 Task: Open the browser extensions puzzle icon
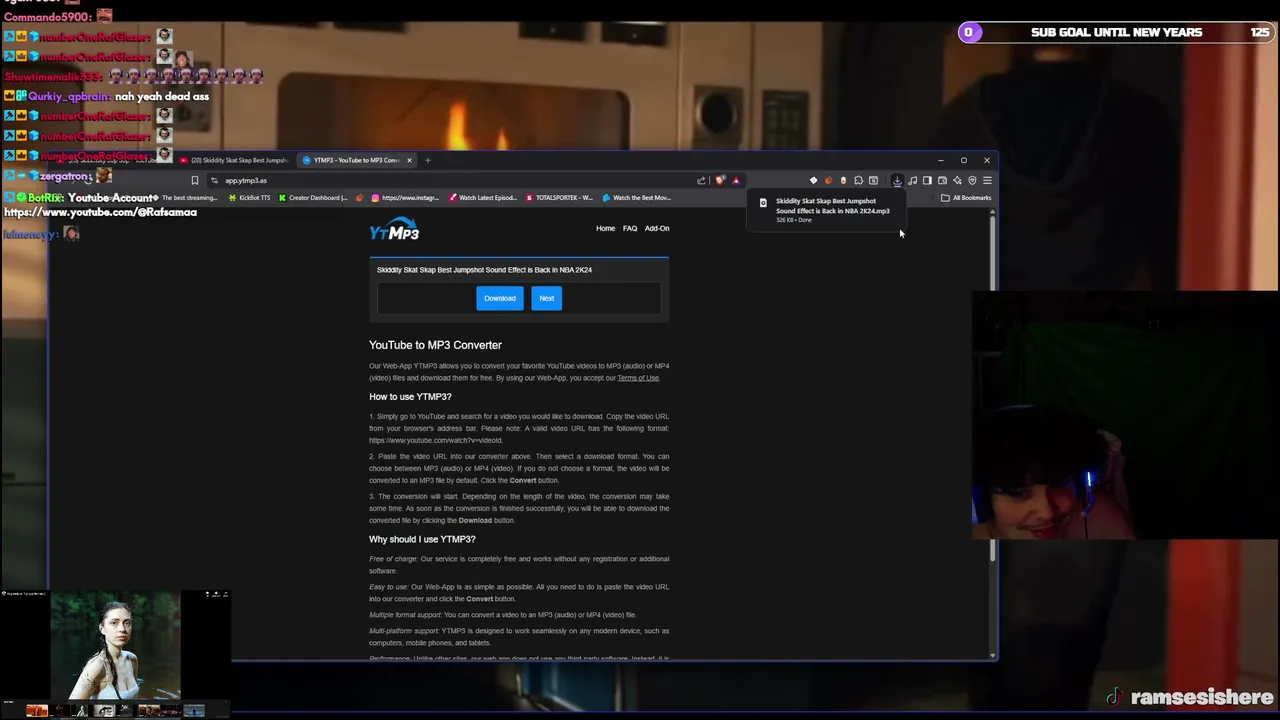pos(858,181)
